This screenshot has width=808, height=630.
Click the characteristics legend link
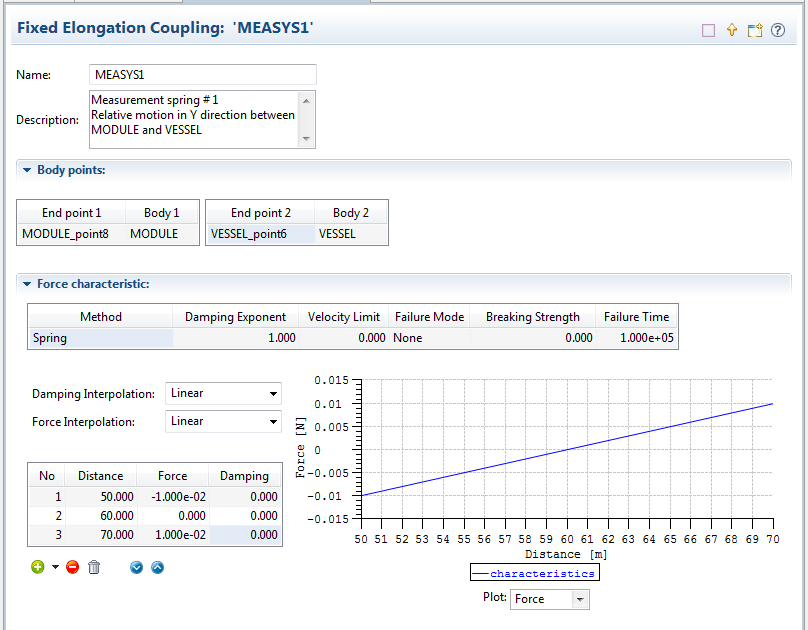542,573
